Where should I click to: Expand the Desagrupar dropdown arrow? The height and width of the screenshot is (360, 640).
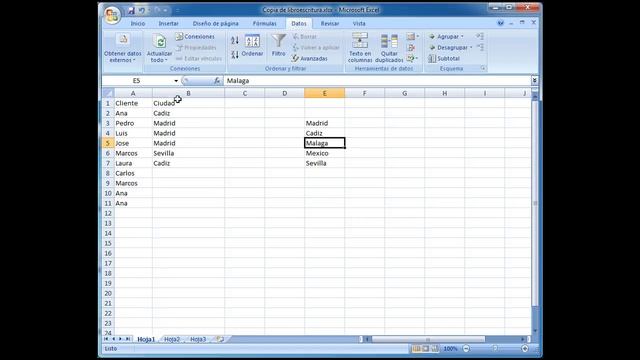(x=471, y=48)
